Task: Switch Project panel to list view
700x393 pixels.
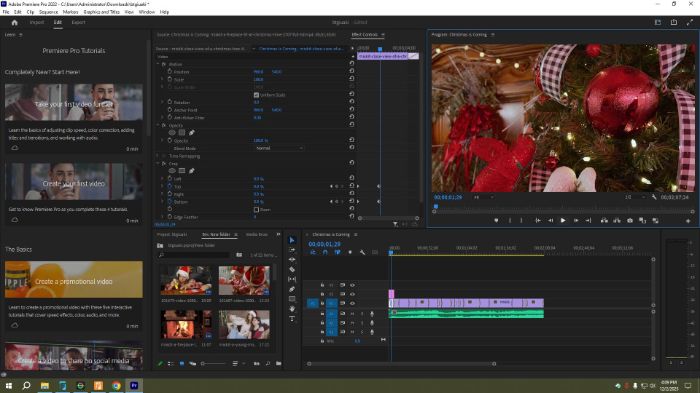Action: click(170, 364)
